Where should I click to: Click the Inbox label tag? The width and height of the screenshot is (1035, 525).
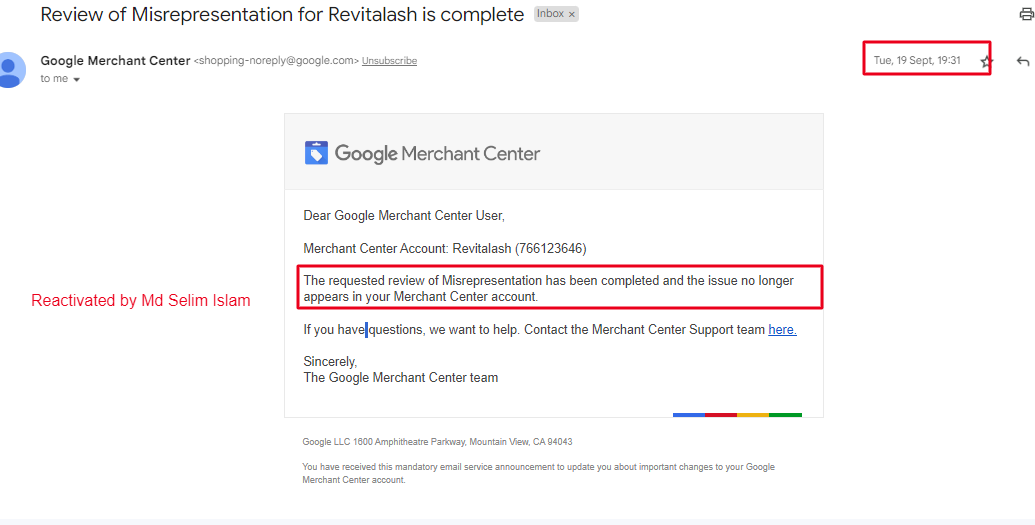[550, 14]
